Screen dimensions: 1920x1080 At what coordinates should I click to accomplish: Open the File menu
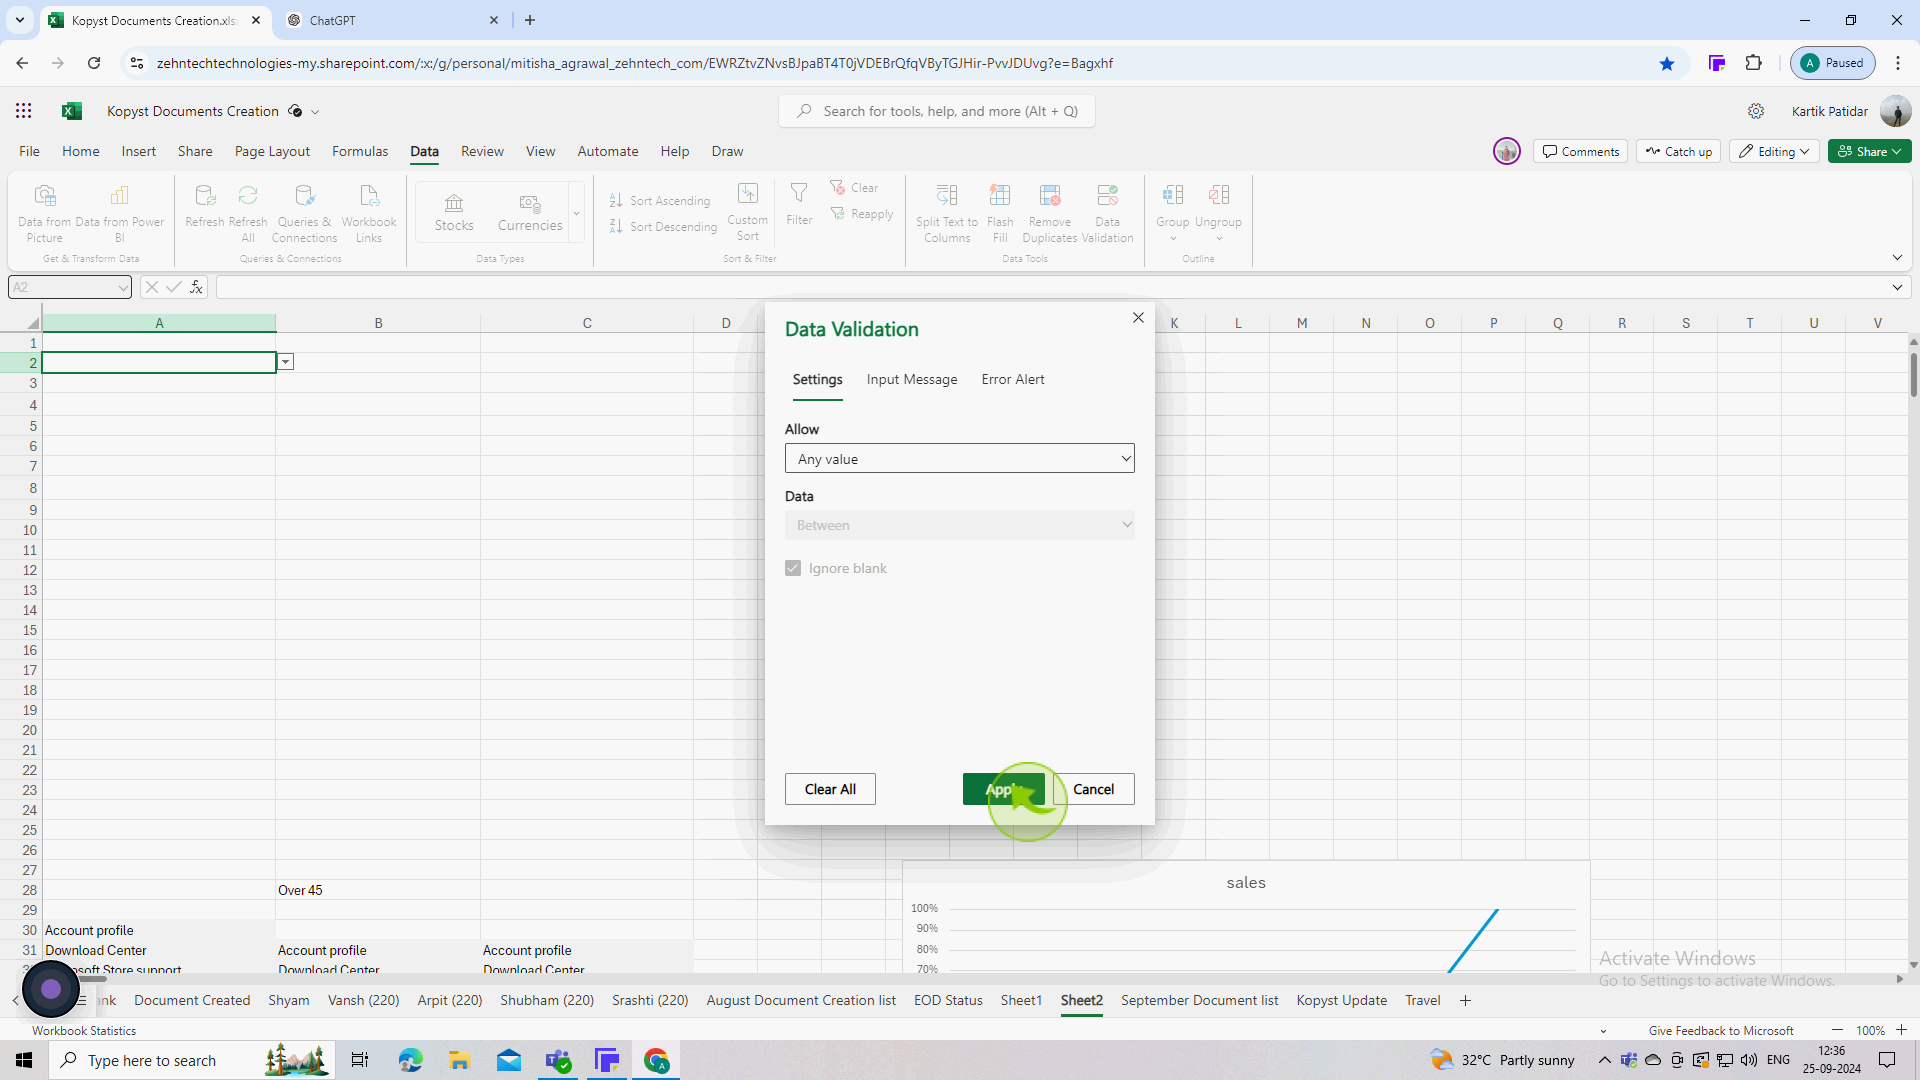click(30, 151)
